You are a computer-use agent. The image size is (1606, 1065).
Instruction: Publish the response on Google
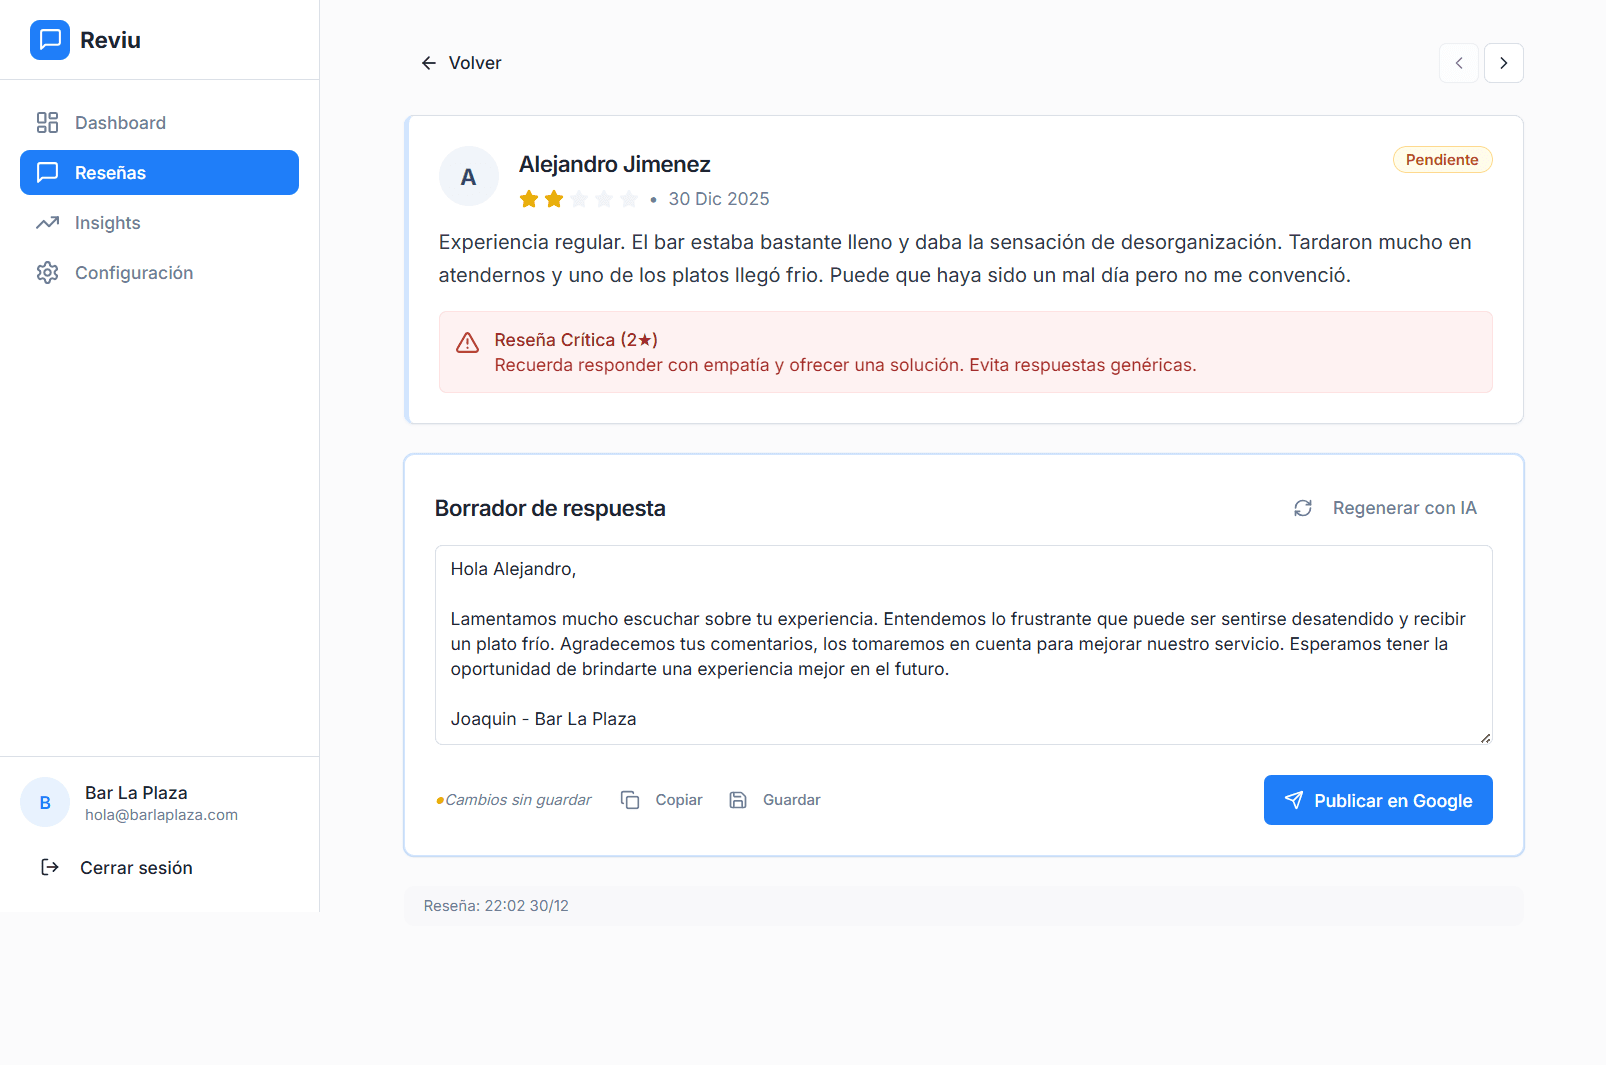click(1377, 800)
